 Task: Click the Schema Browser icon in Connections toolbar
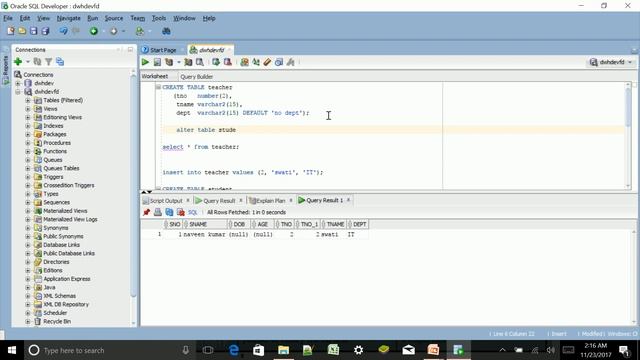tap(60, 62)
